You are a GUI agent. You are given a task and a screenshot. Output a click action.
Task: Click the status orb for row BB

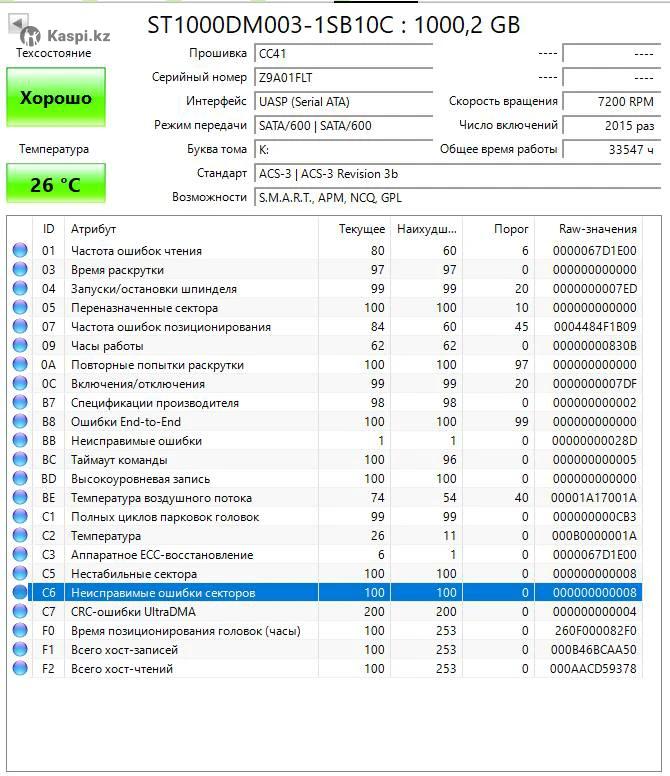(x=20, y=441)
